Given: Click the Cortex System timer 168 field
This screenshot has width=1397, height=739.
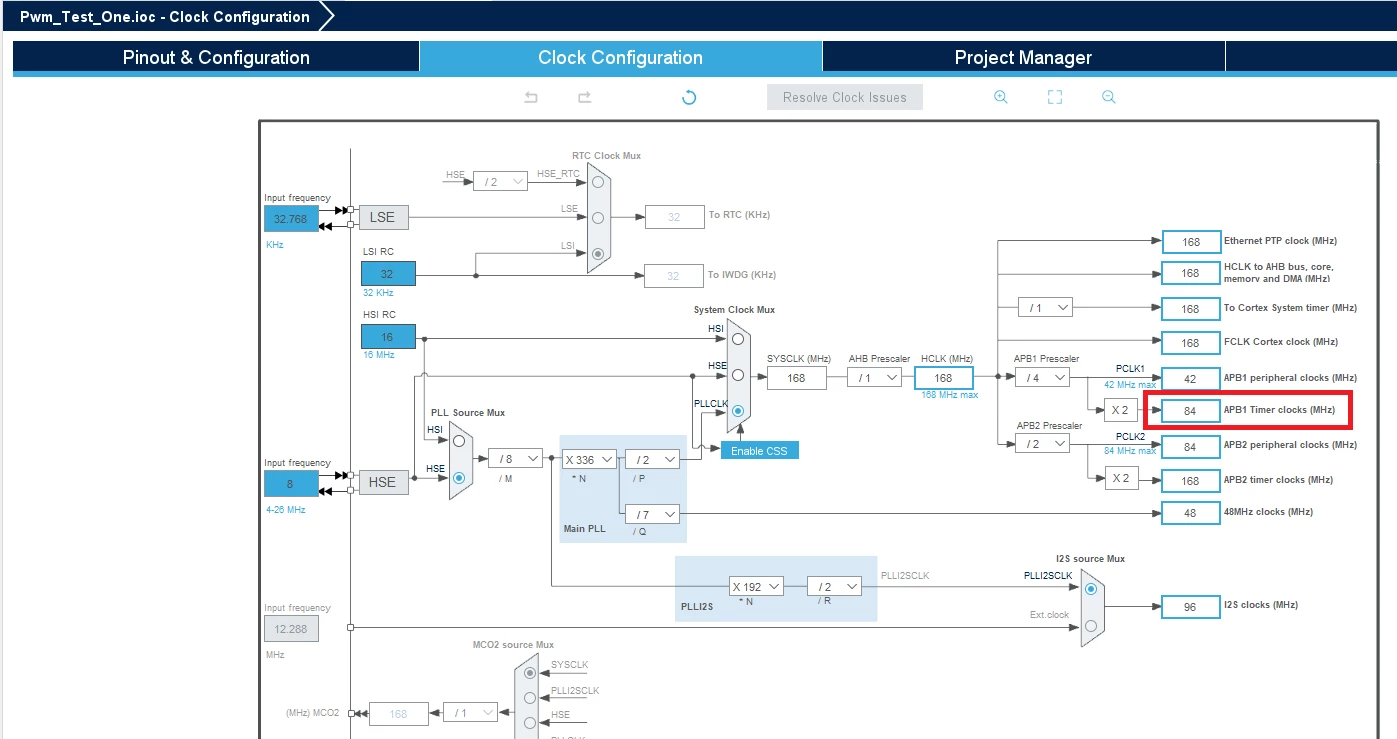Looking at the screenshot, I should (1191, 308).
